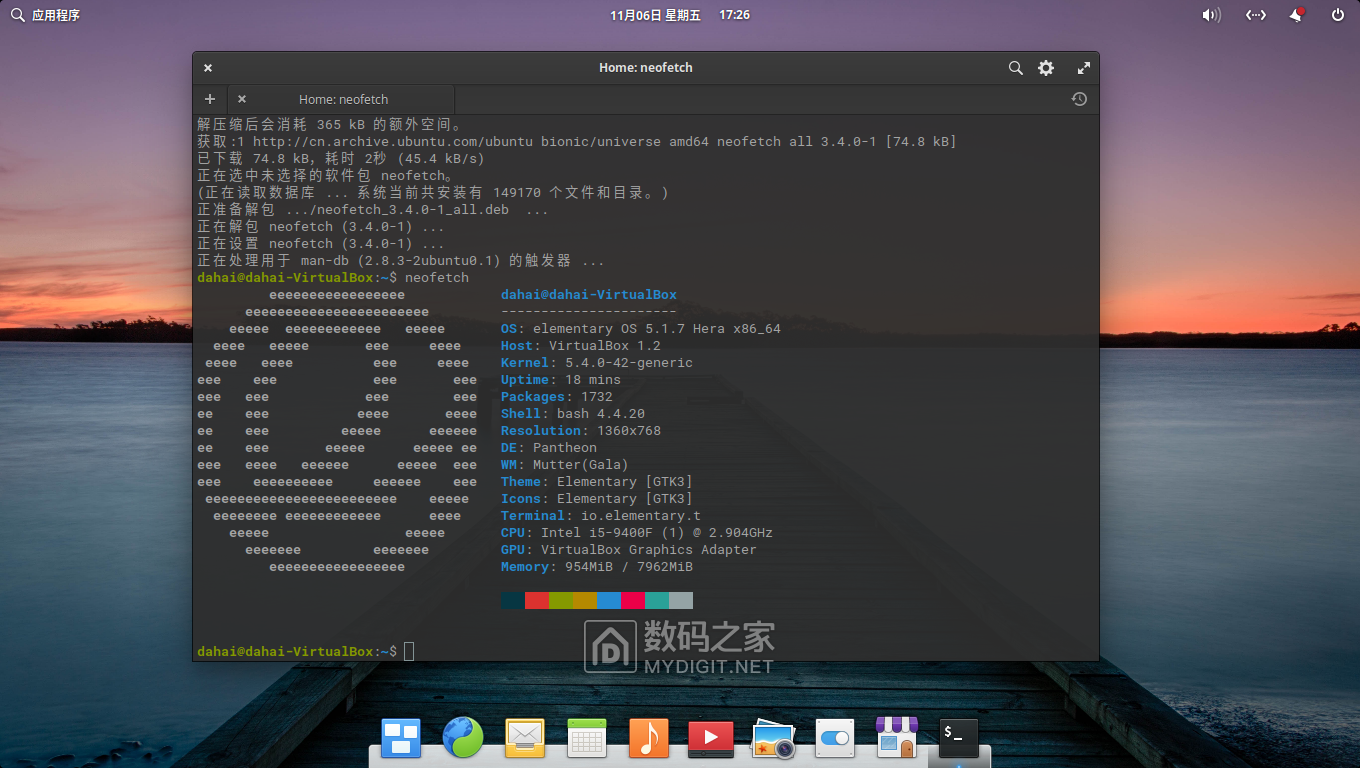Open the web browser globe in the dock
This screenshot has height=768, width=1360.
coord(463,738)
